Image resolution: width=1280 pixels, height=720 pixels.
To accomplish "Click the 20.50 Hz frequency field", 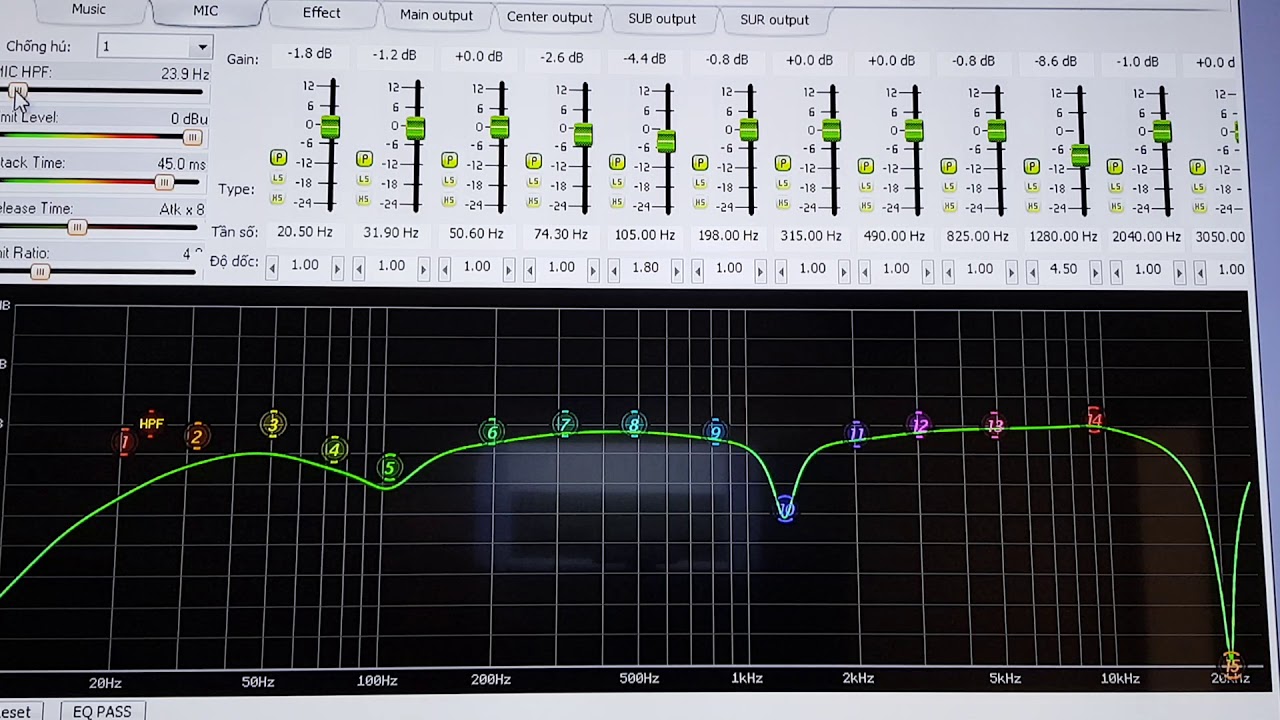I will [x=305, y=232].
